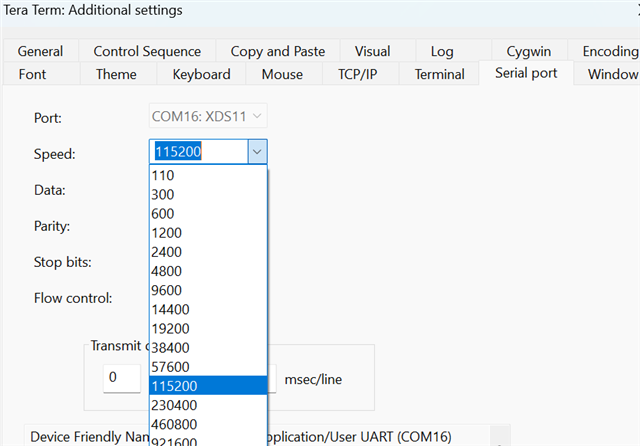The height and width of the screenshot is (446, 640).
Task: Switch to the General tab
Action: (40, 51)
